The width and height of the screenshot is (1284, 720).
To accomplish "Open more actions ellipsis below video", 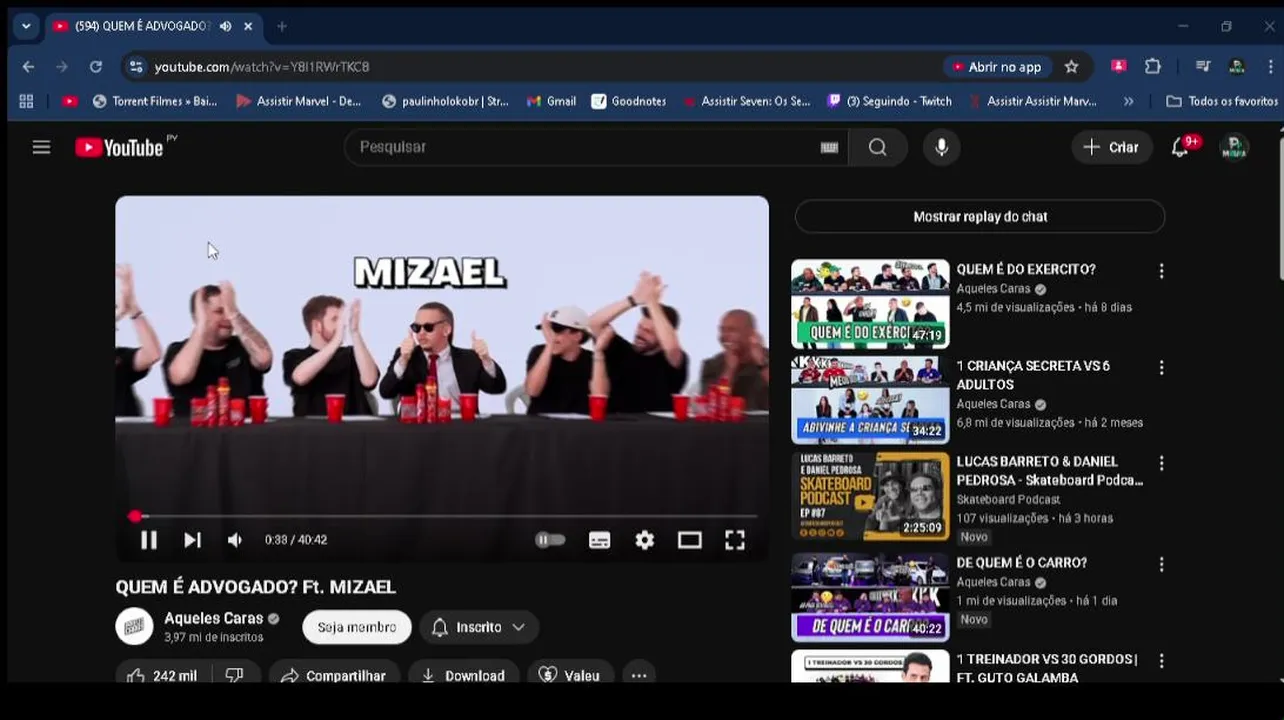I will tap(639, 675).
